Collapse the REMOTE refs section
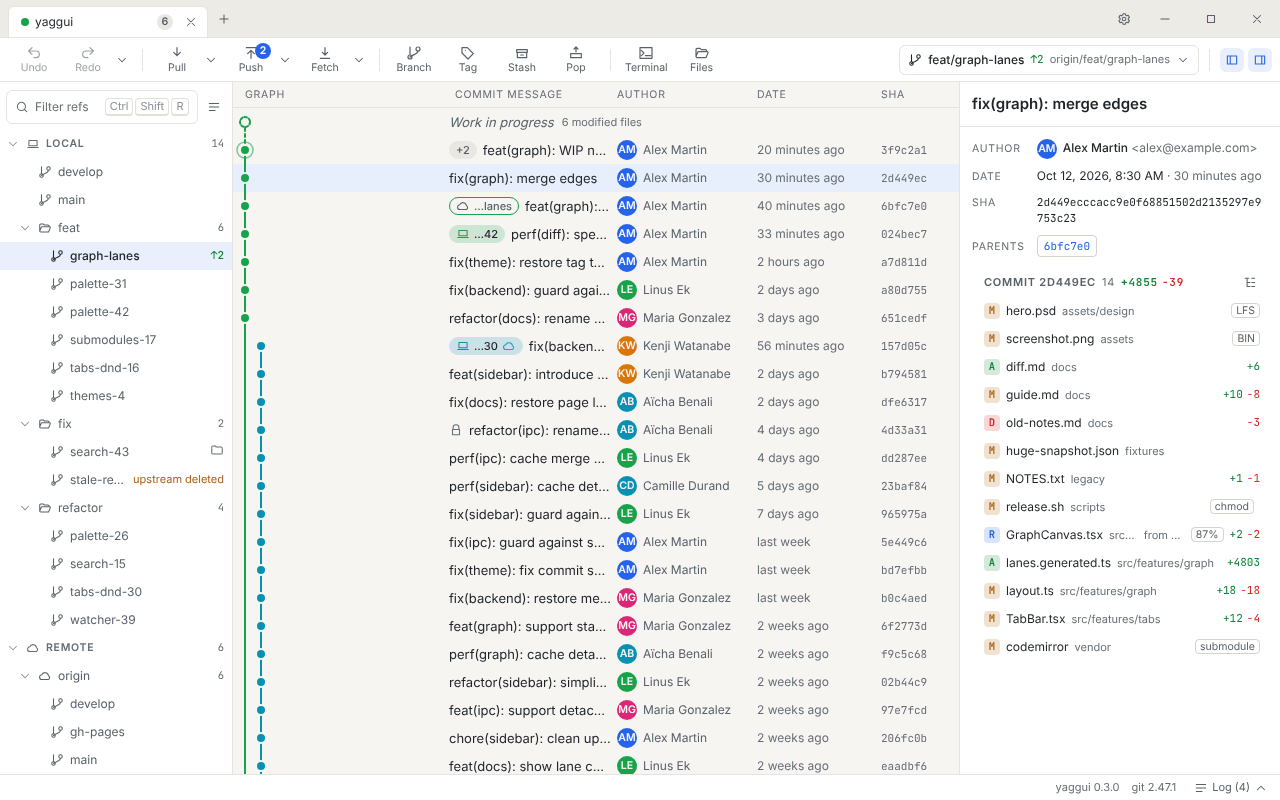1280x800 pixels. point(13,648)
